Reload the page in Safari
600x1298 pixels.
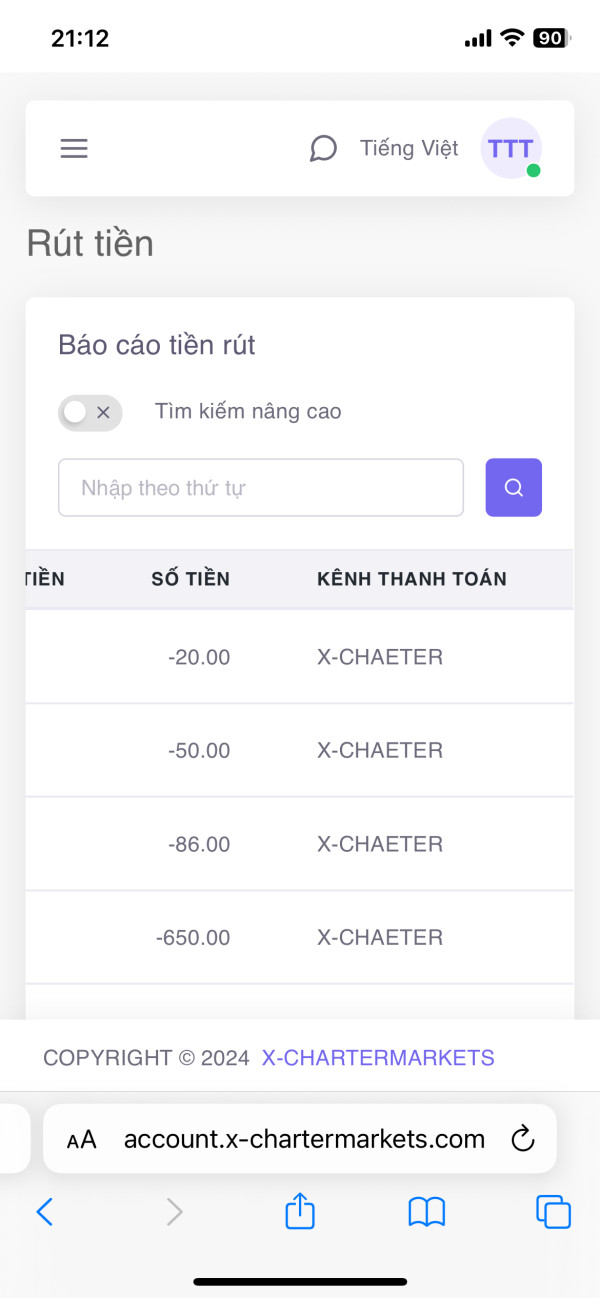[521, 1139]
